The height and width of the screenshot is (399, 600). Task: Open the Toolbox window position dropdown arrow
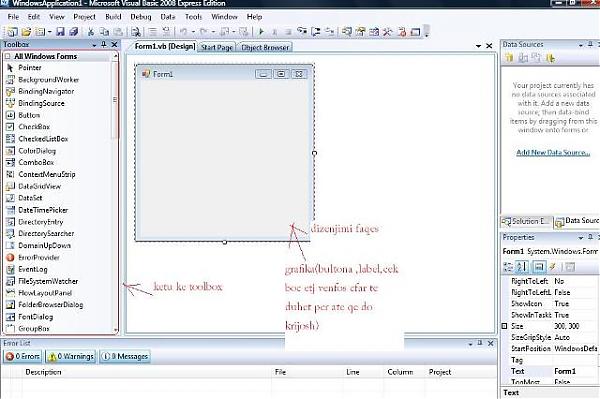[94, 45]
